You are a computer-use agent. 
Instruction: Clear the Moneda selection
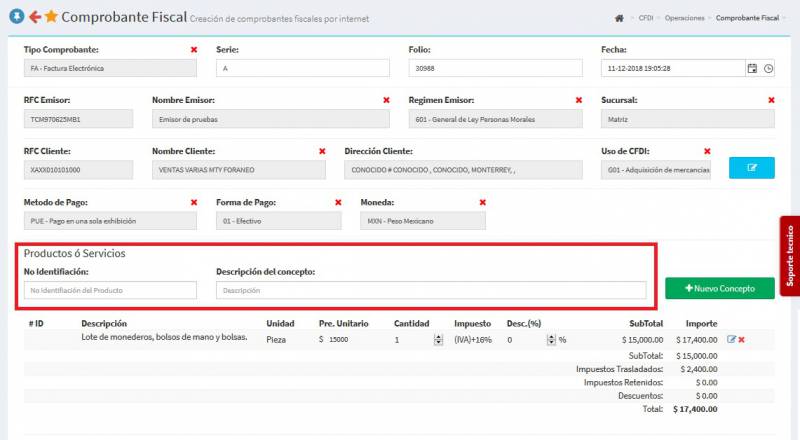click(x=482, y=202)
